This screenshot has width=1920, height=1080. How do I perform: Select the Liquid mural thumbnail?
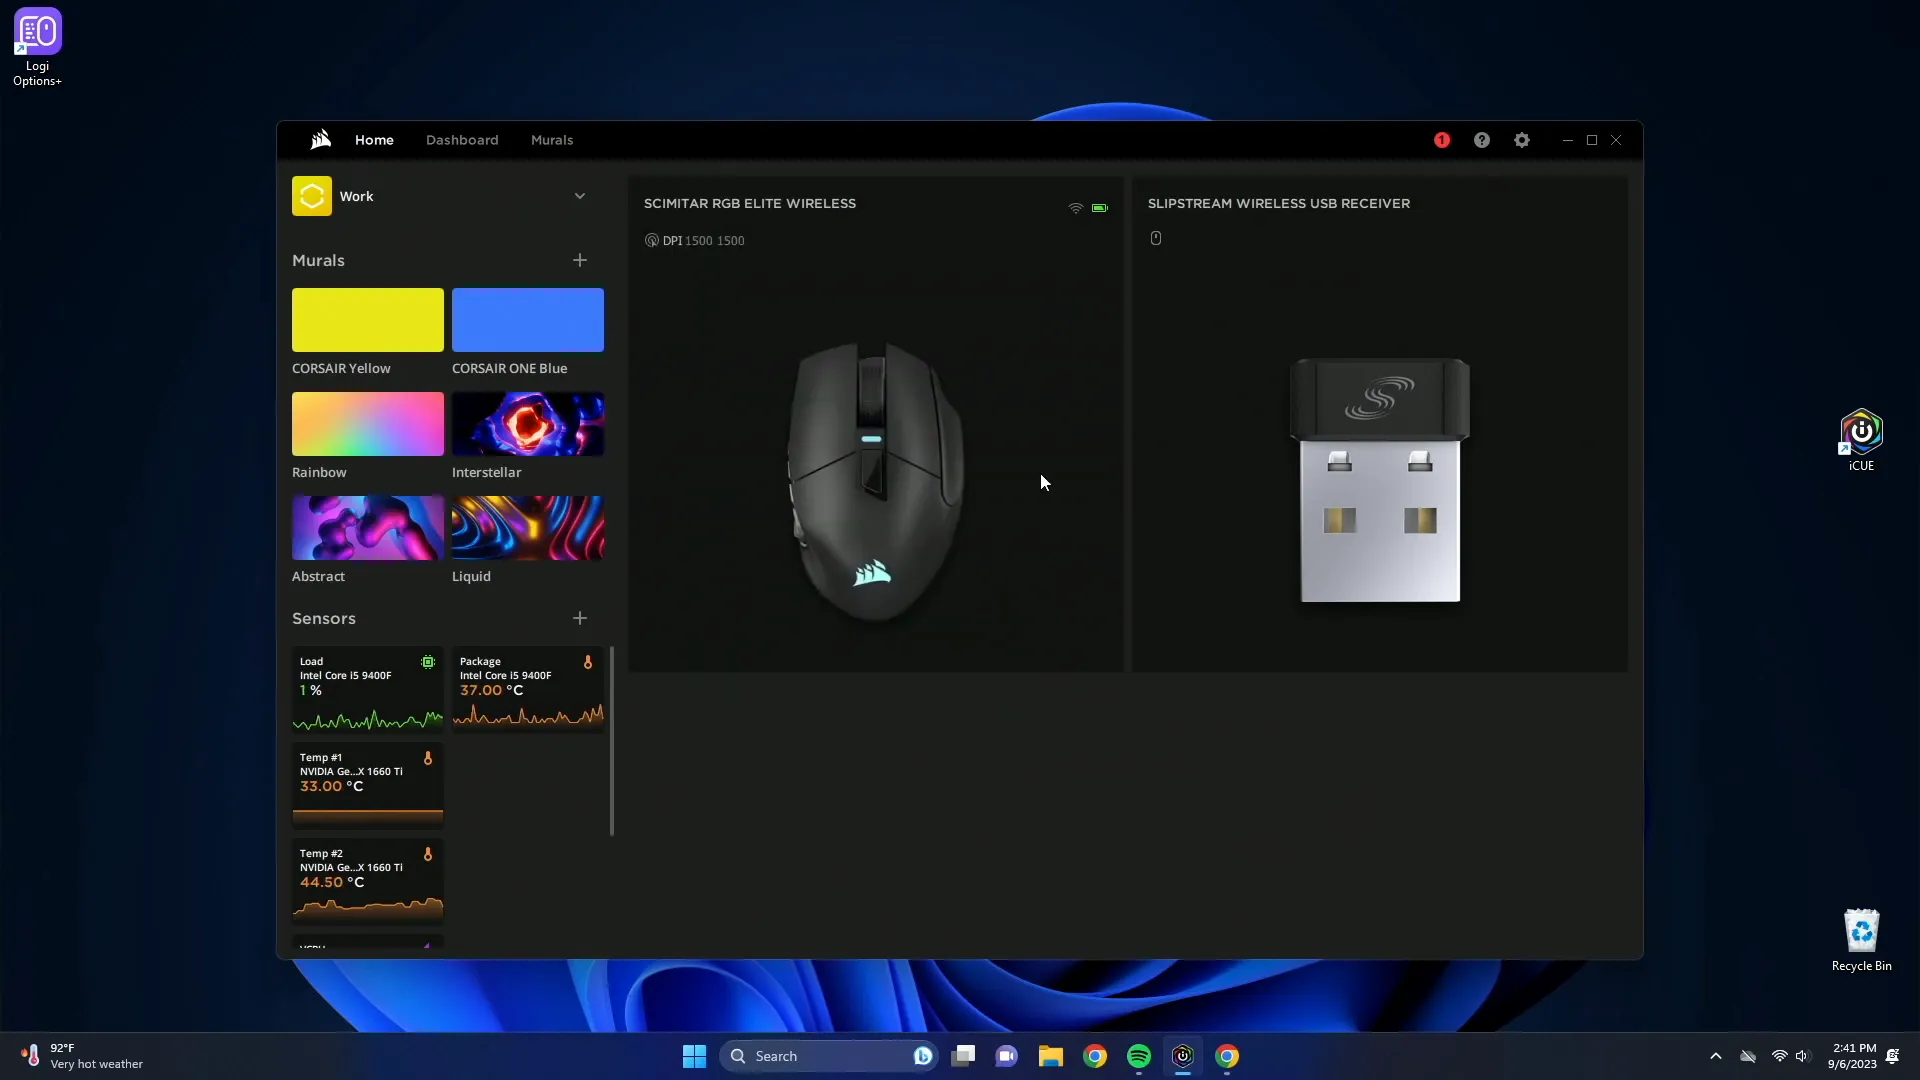[528, 528]
